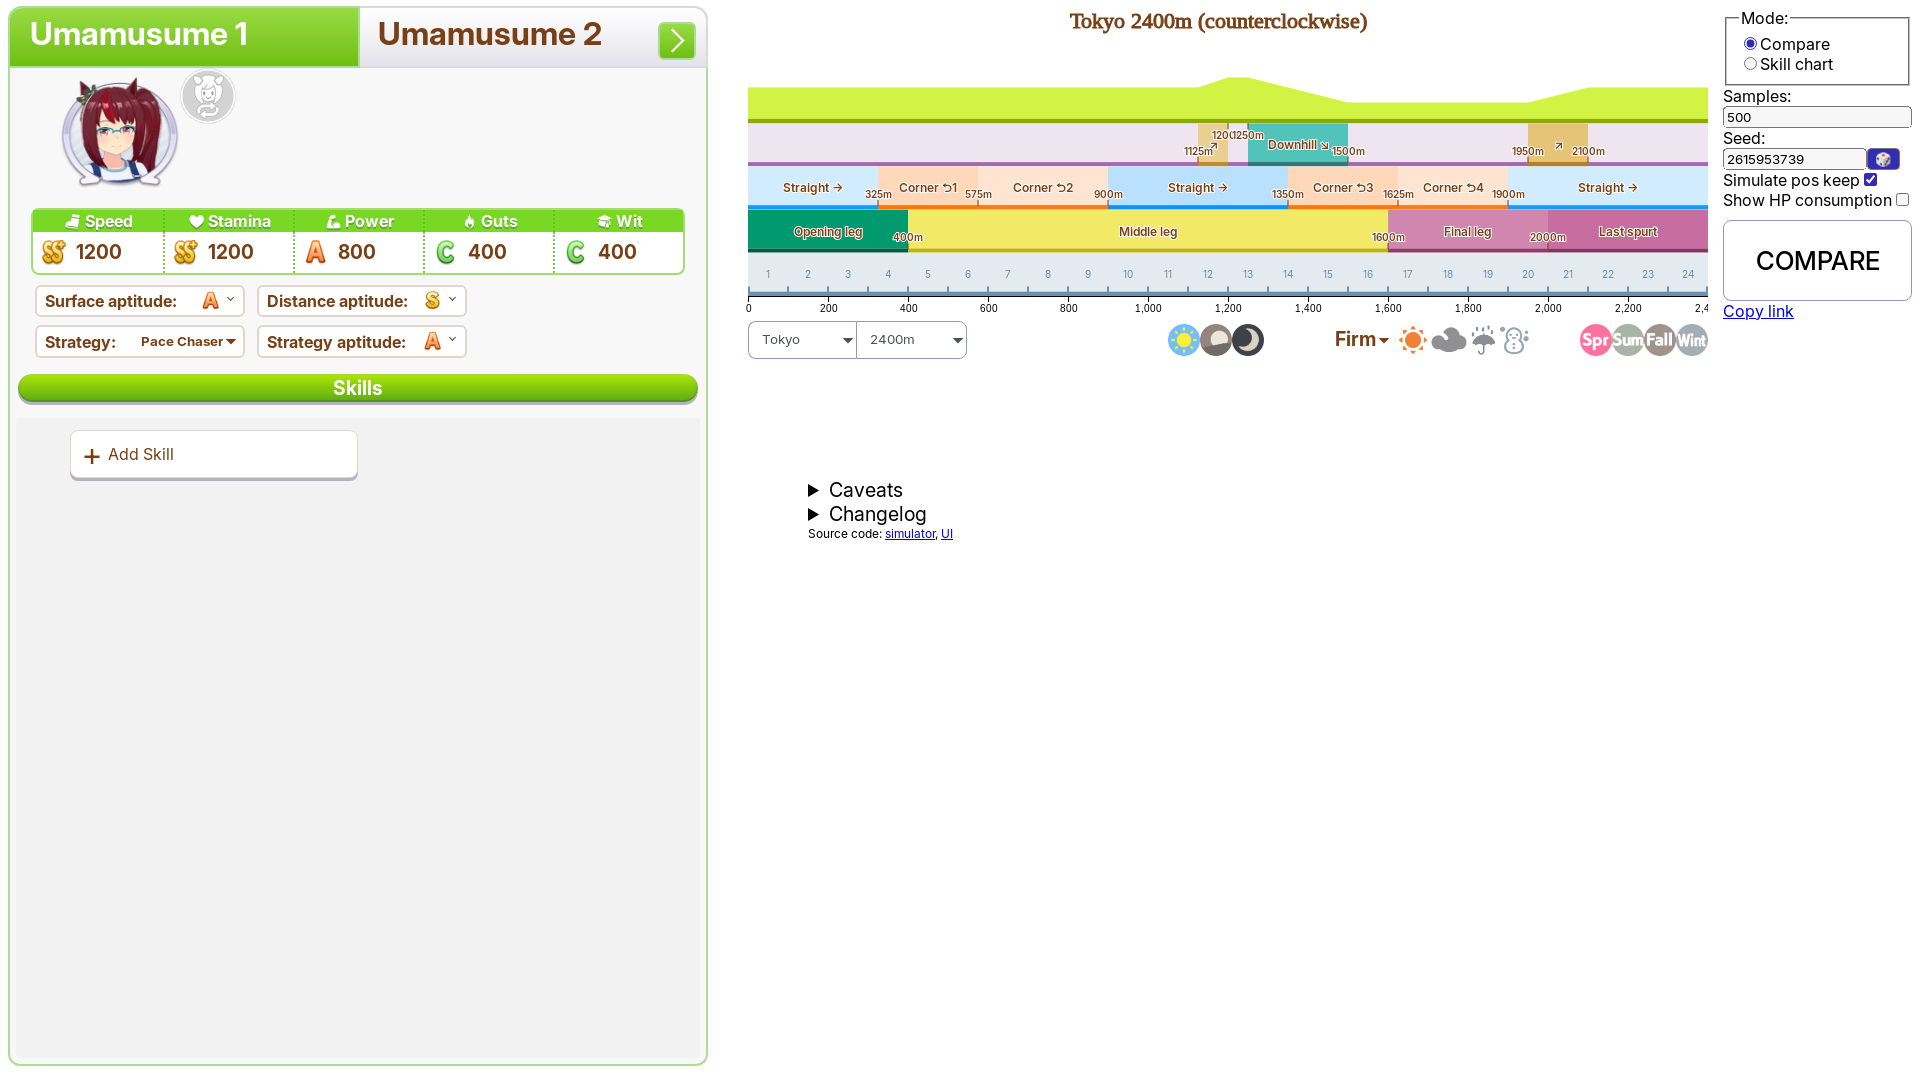
Task: Click the Tokyo 2400m course title
Action: (1218, 22)
